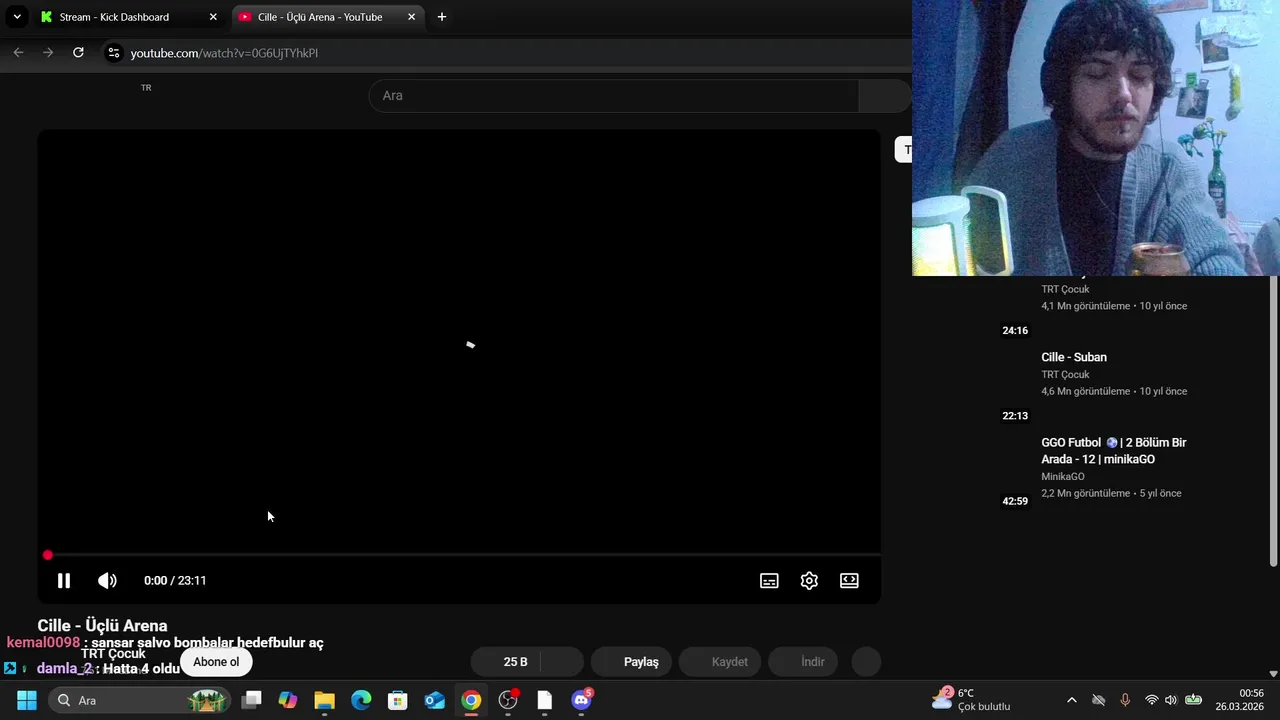Screen dimensions: 1280x720
Task: Click the OneDrive cloud tray icon
Action: 1099,700
